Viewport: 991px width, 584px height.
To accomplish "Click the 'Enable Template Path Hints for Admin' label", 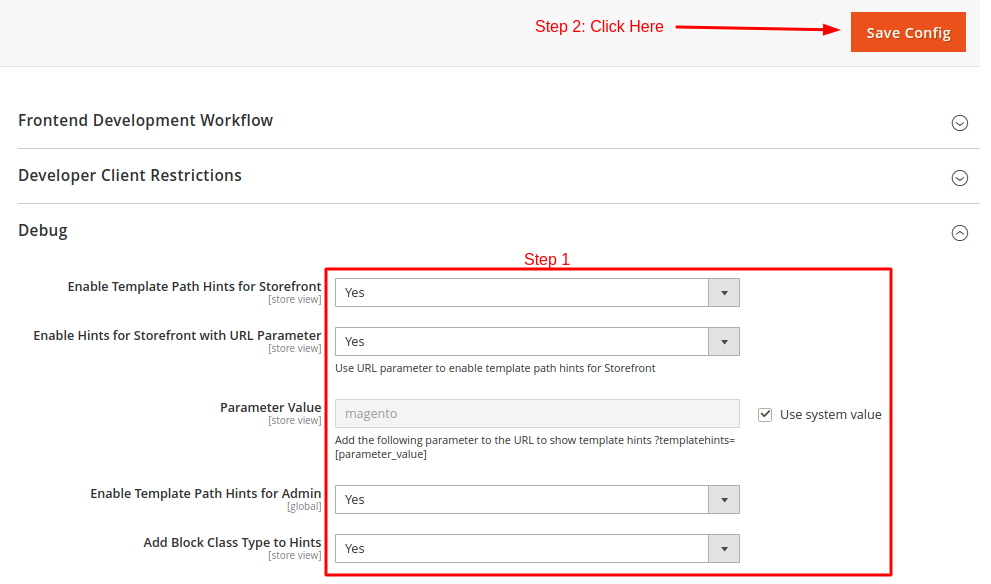I will click(205, 494).
